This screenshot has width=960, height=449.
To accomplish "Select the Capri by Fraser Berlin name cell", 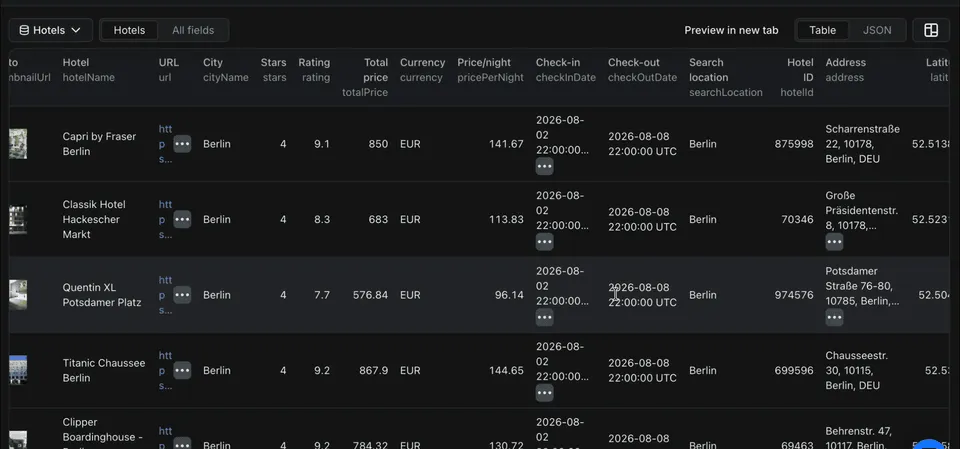I will 99,144.
